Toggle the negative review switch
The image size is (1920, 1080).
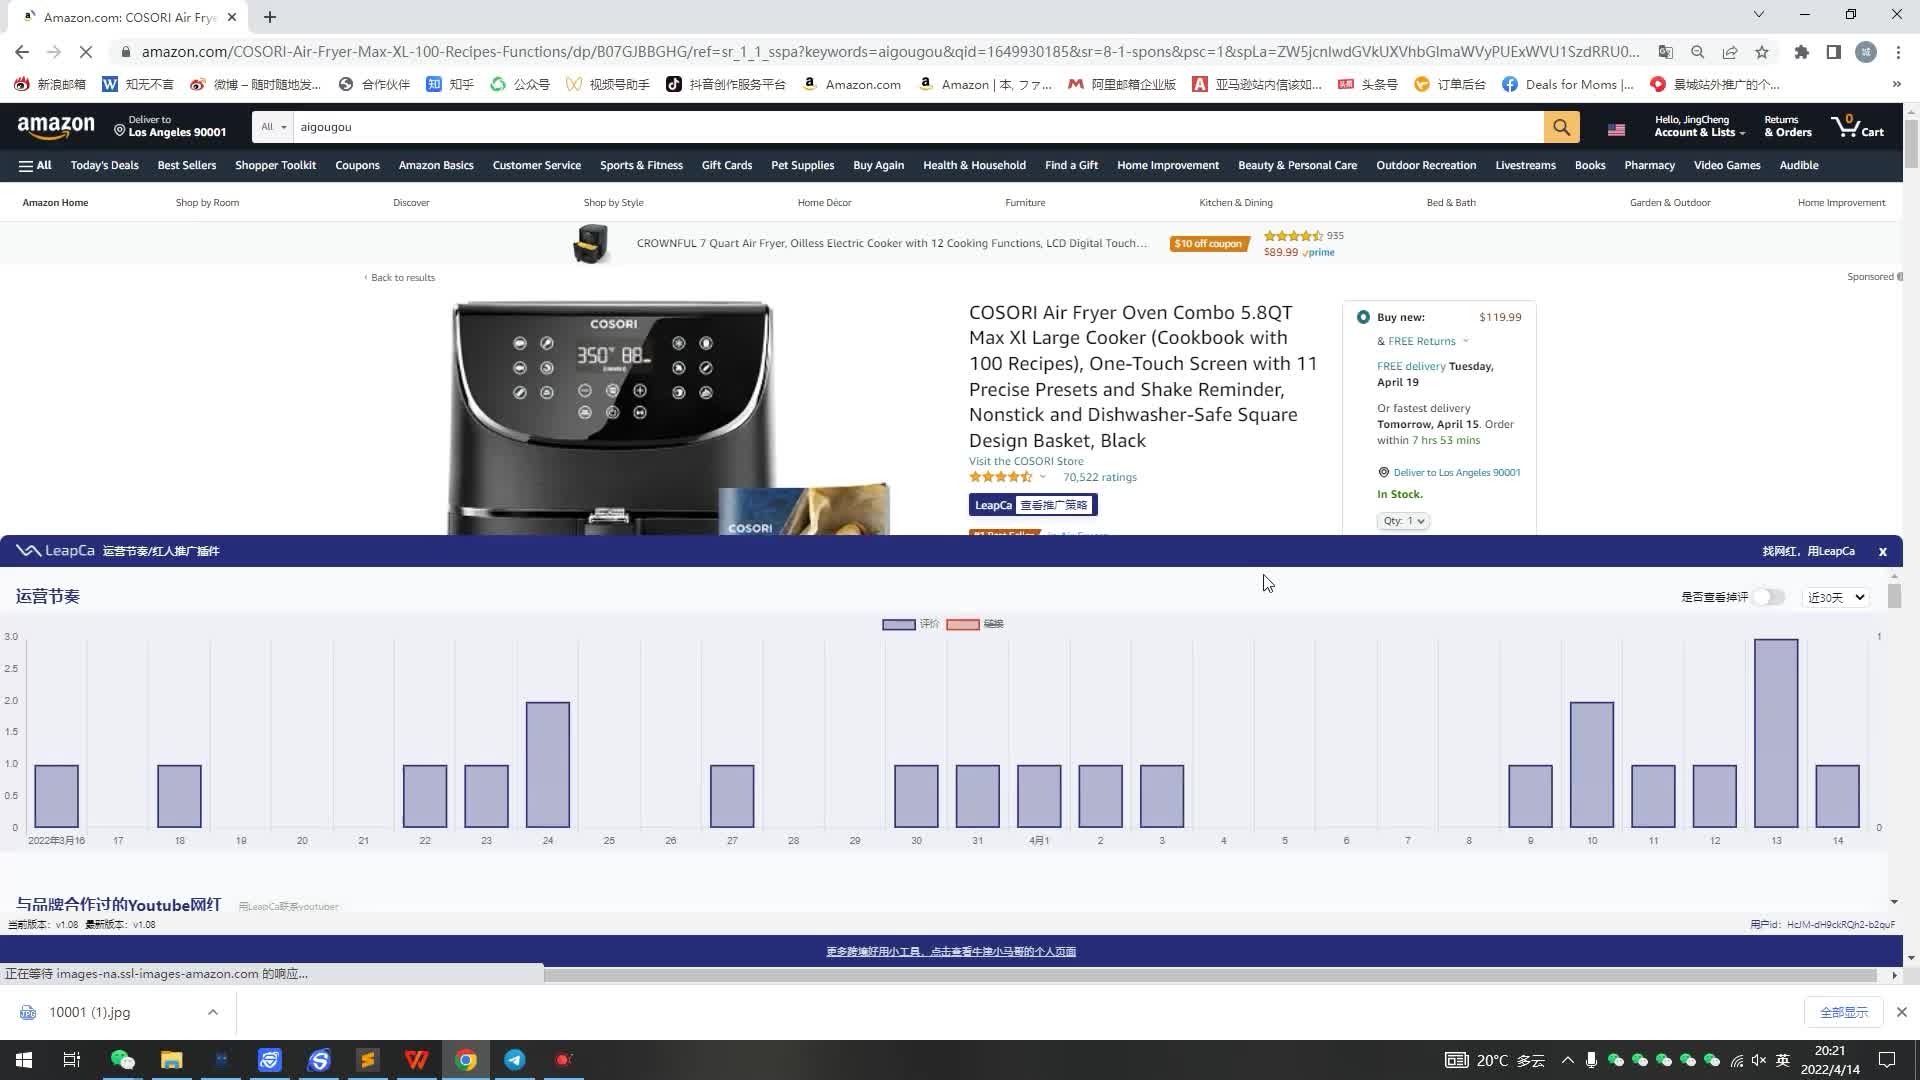(x=1768, y=597)
